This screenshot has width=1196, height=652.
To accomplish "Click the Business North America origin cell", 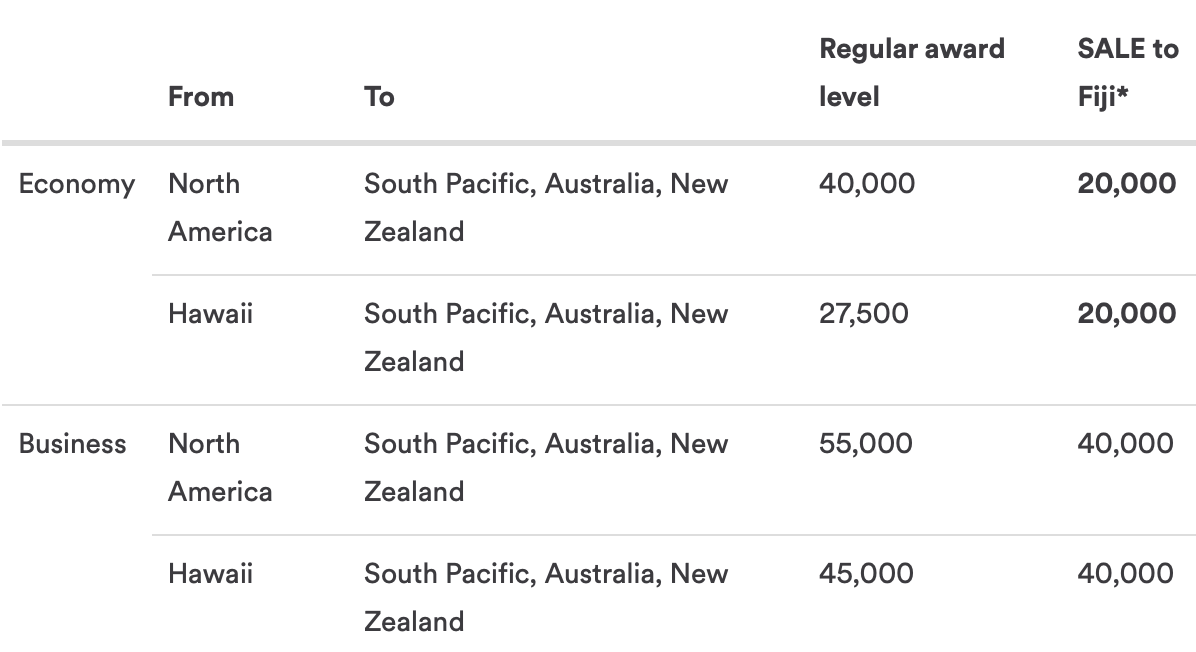I will (x=220, y=467).
